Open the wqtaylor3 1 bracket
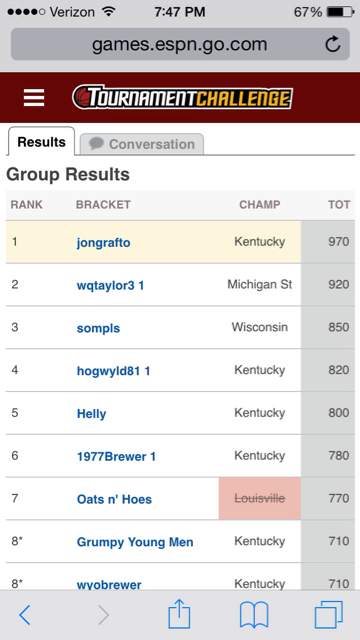This screenshot has width=360, height=640. (110, 285)
